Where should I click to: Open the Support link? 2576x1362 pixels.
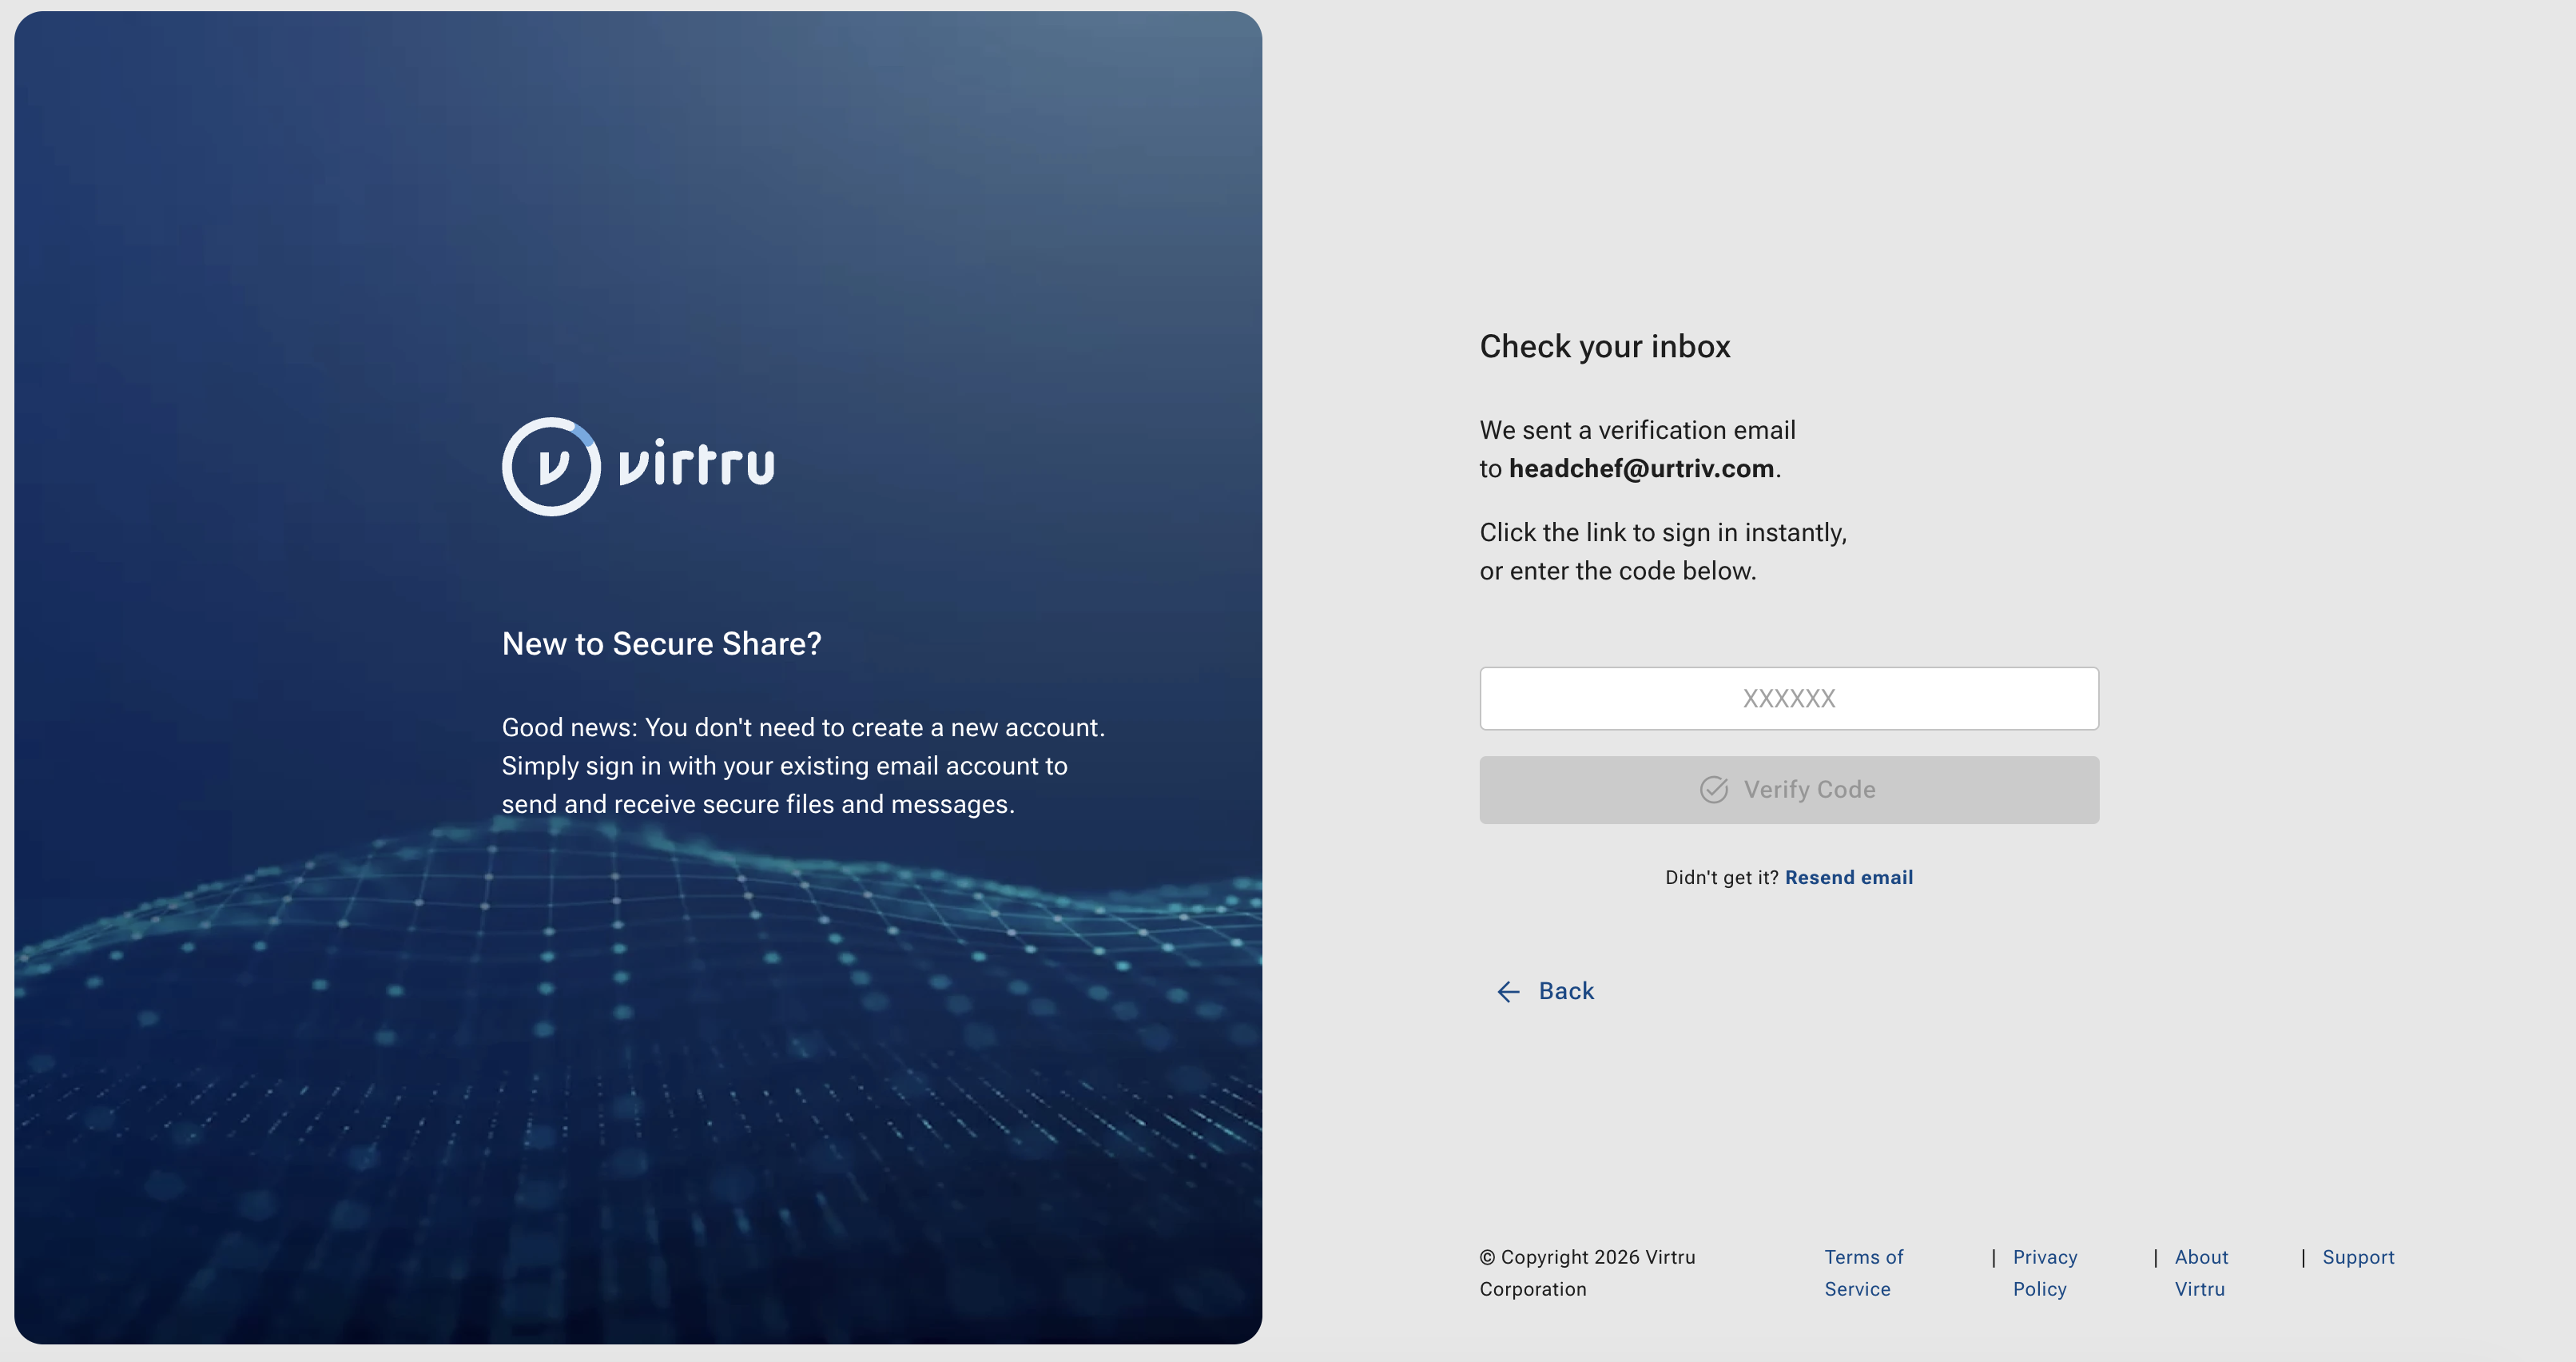2358,1257
